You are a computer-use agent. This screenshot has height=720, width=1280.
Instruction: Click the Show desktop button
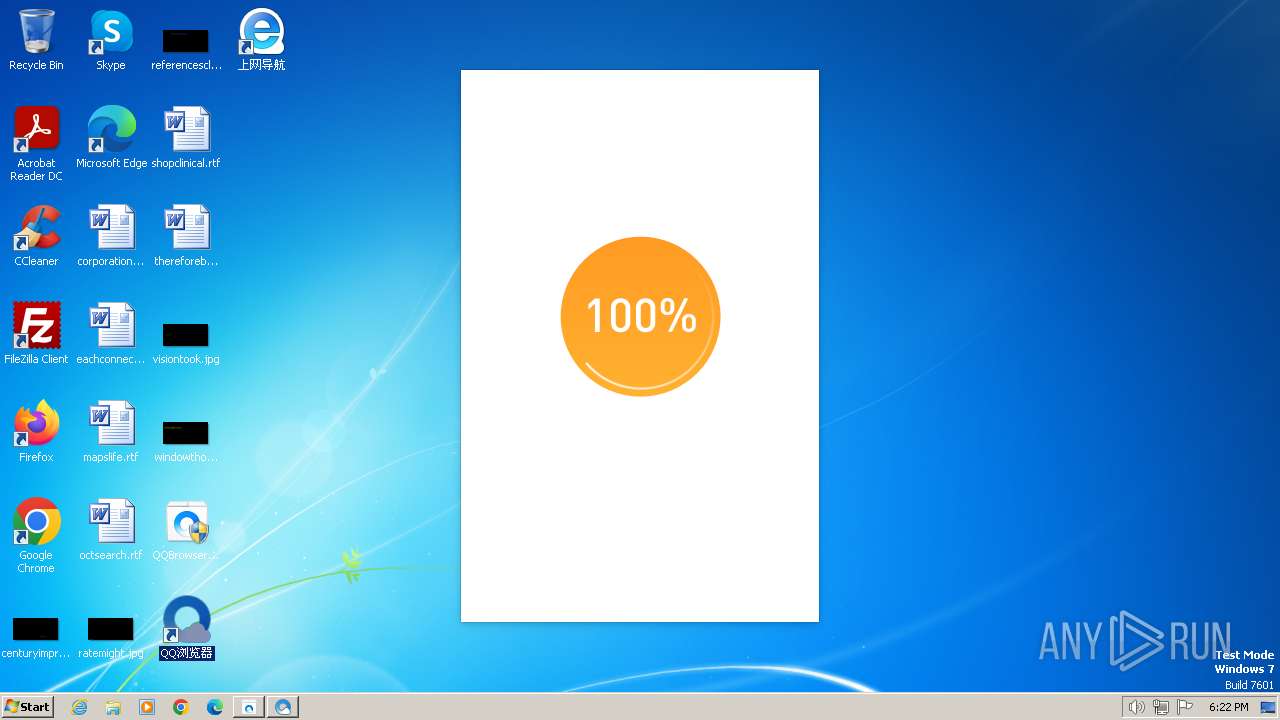click(1268, 707)
